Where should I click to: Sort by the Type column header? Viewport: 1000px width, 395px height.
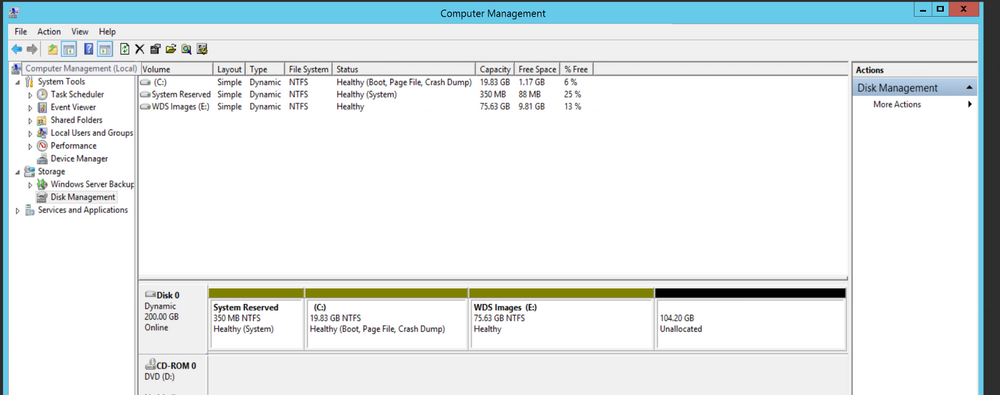pos(265,69)
